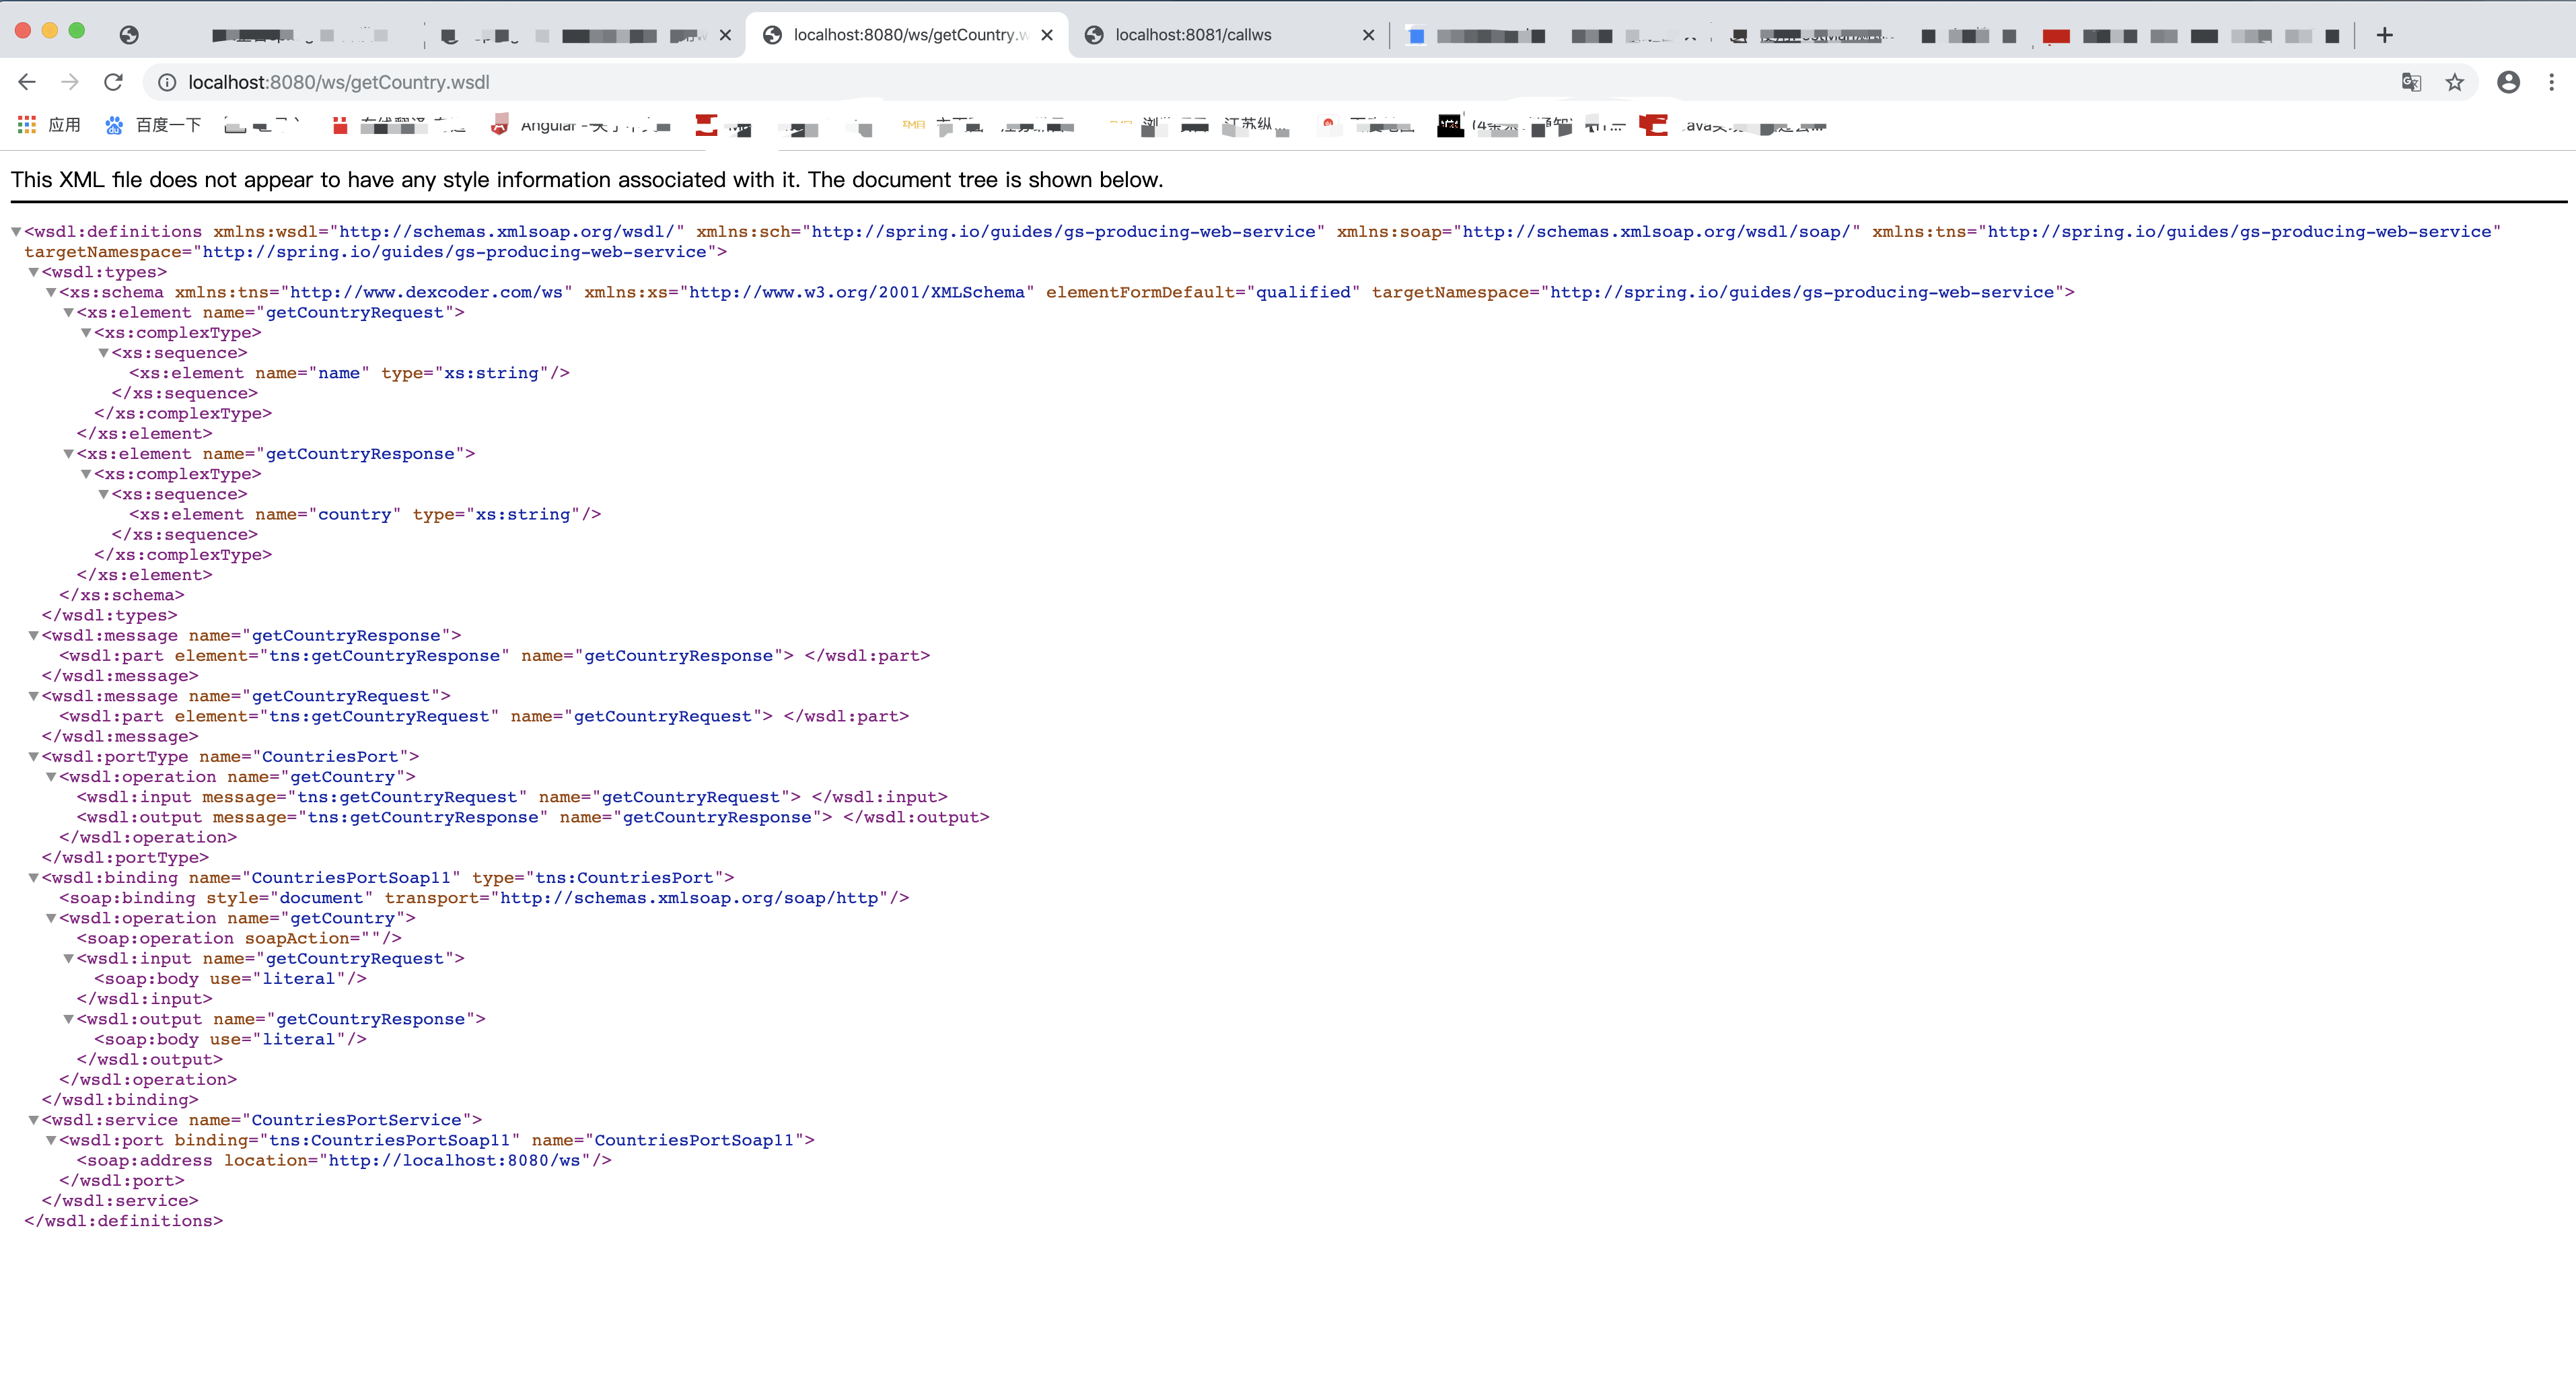Close the localhost:8080/ws/getCountry tab
Image resolution: width=2576 pixels, height=1385 pixels.
point(1047,35)
